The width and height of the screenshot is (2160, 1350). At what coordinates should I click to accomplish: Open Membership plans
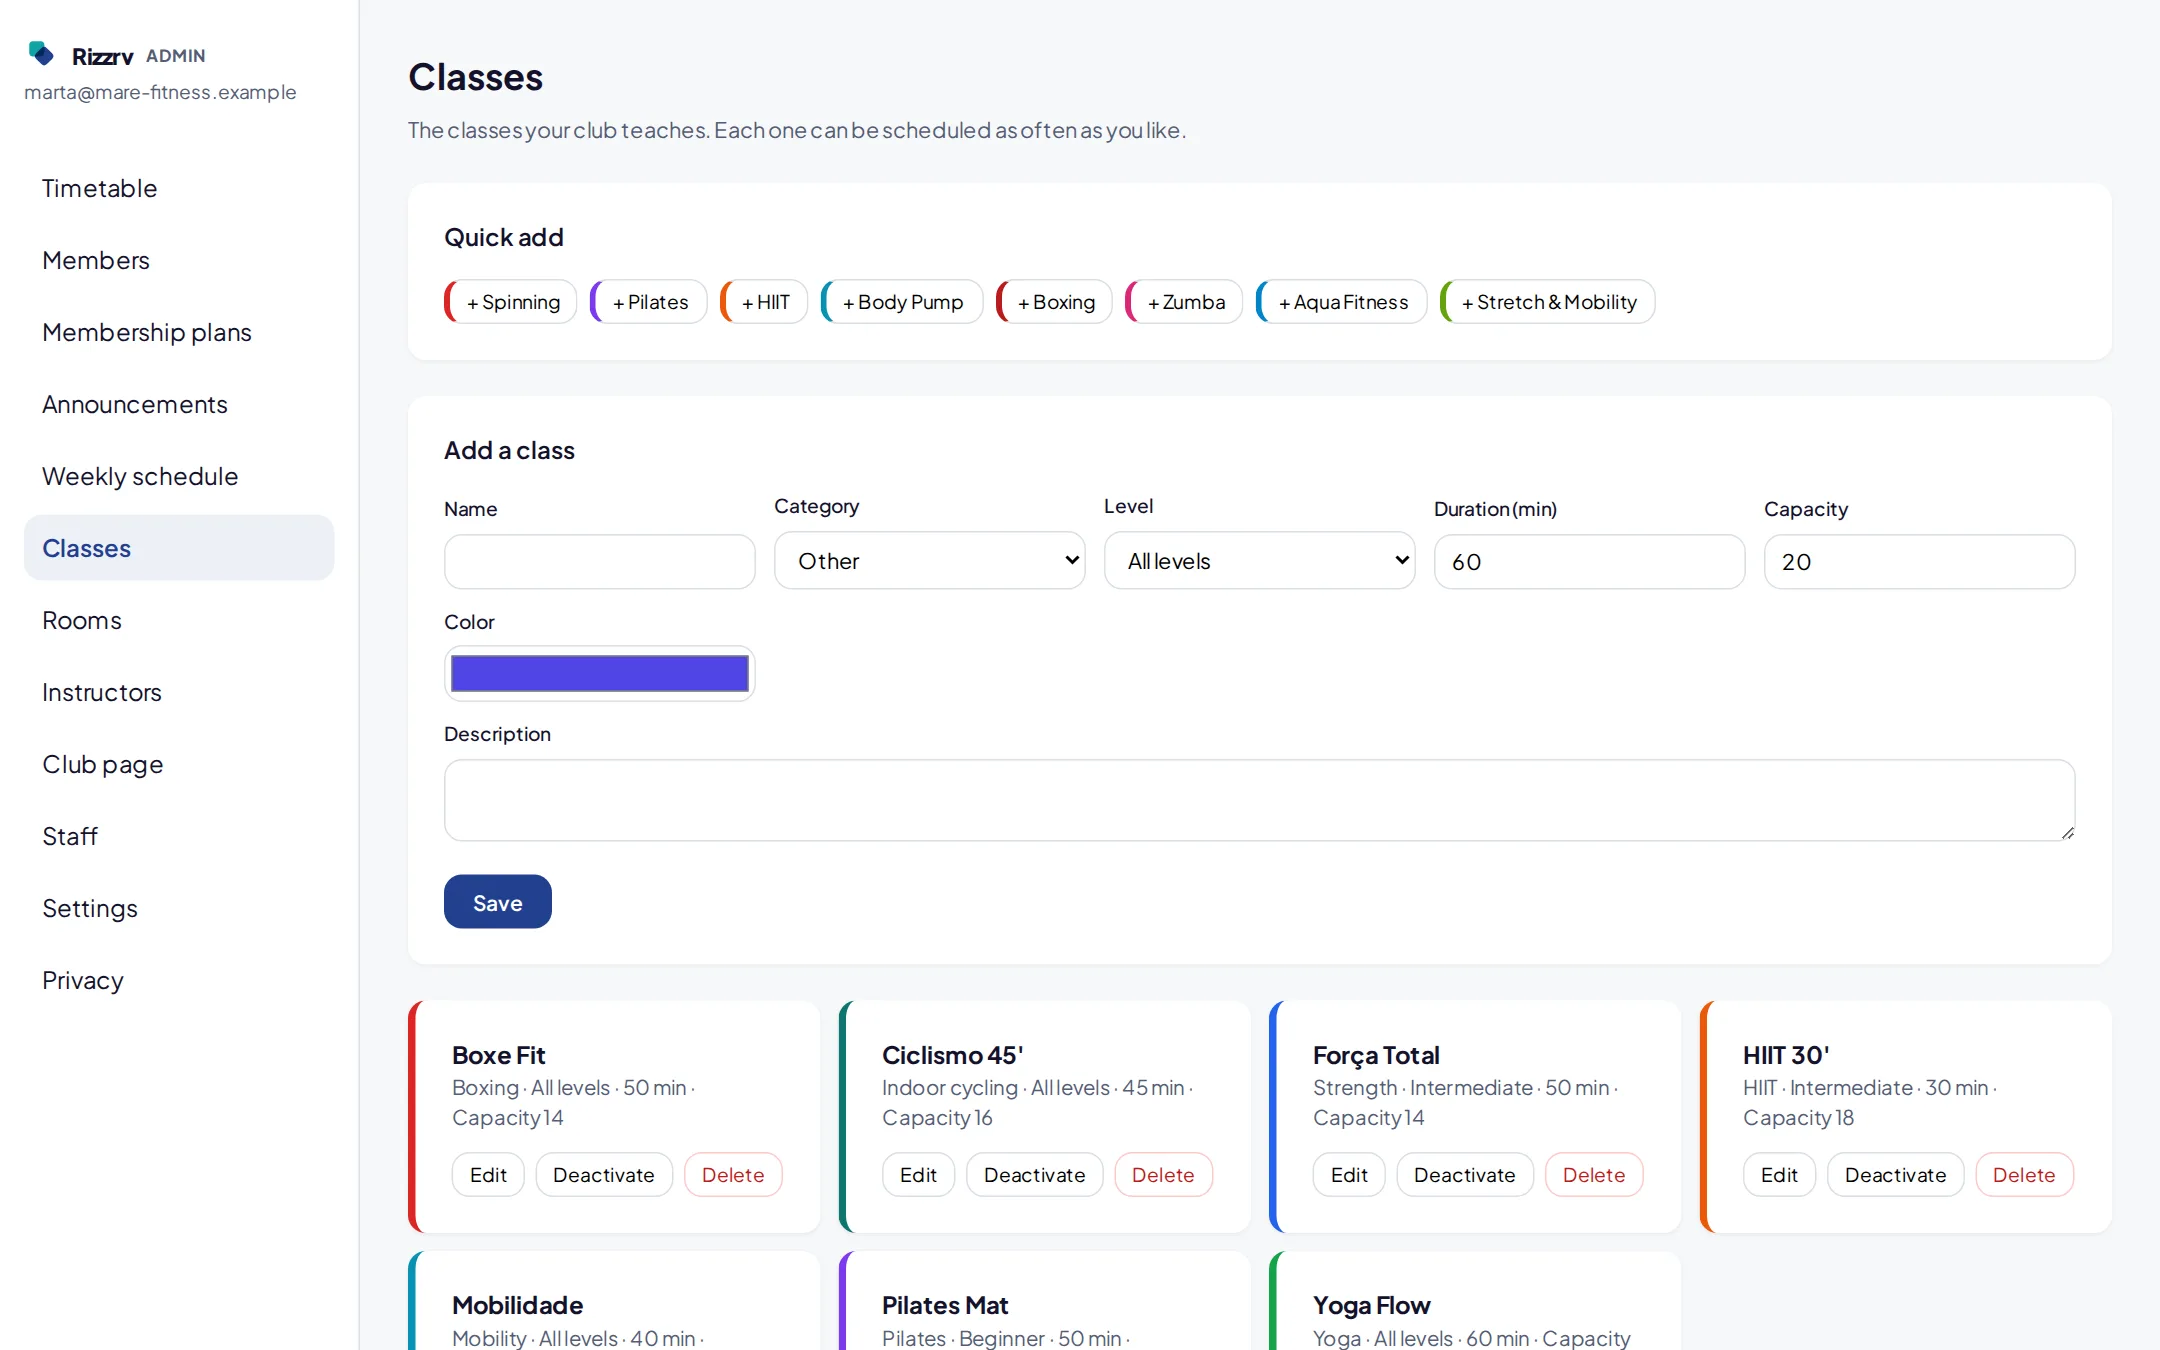click(179, 332)
